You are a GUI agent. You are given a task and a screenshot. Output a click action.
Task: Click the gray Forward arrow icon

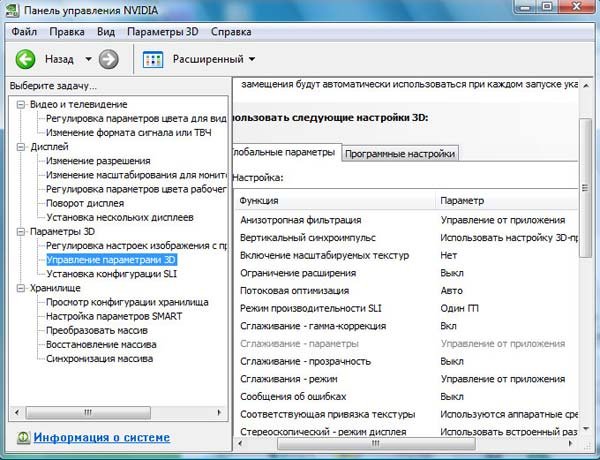pos(108,60)
